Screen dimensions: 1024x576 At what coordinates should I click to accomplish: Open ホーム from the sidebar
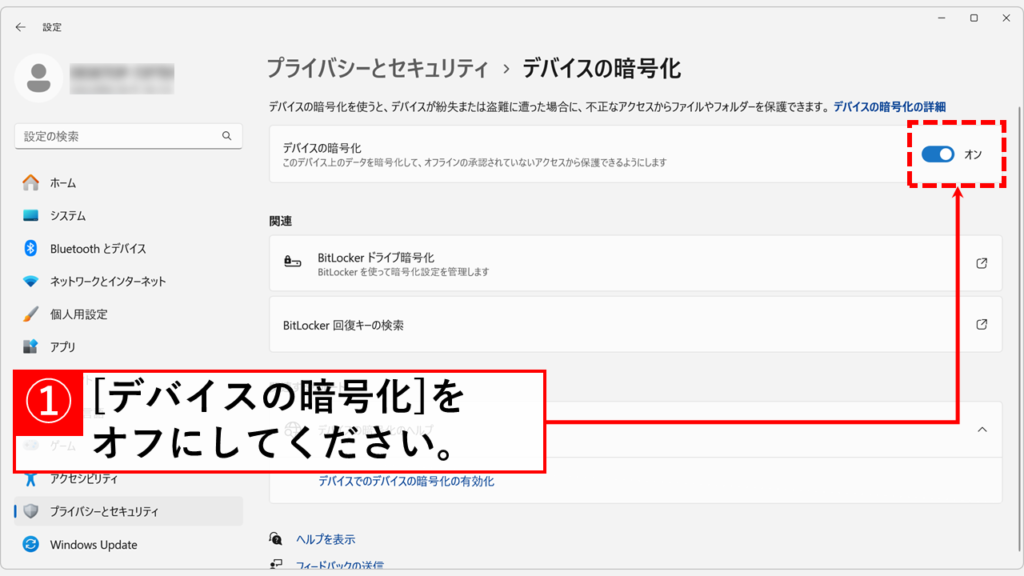tap(63, 183)
